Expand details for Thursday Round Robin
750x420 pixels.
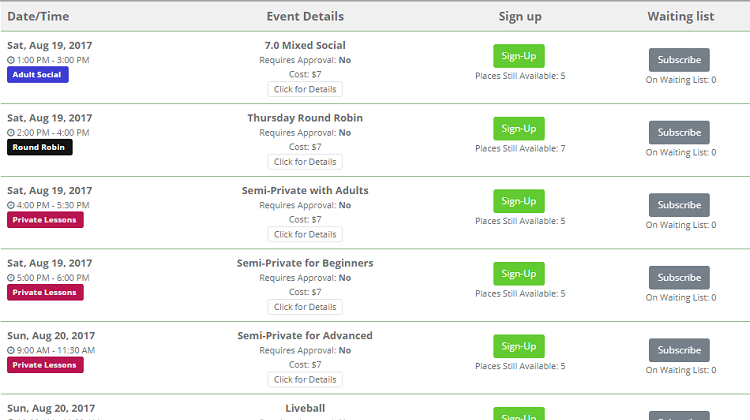click(305, 162)
